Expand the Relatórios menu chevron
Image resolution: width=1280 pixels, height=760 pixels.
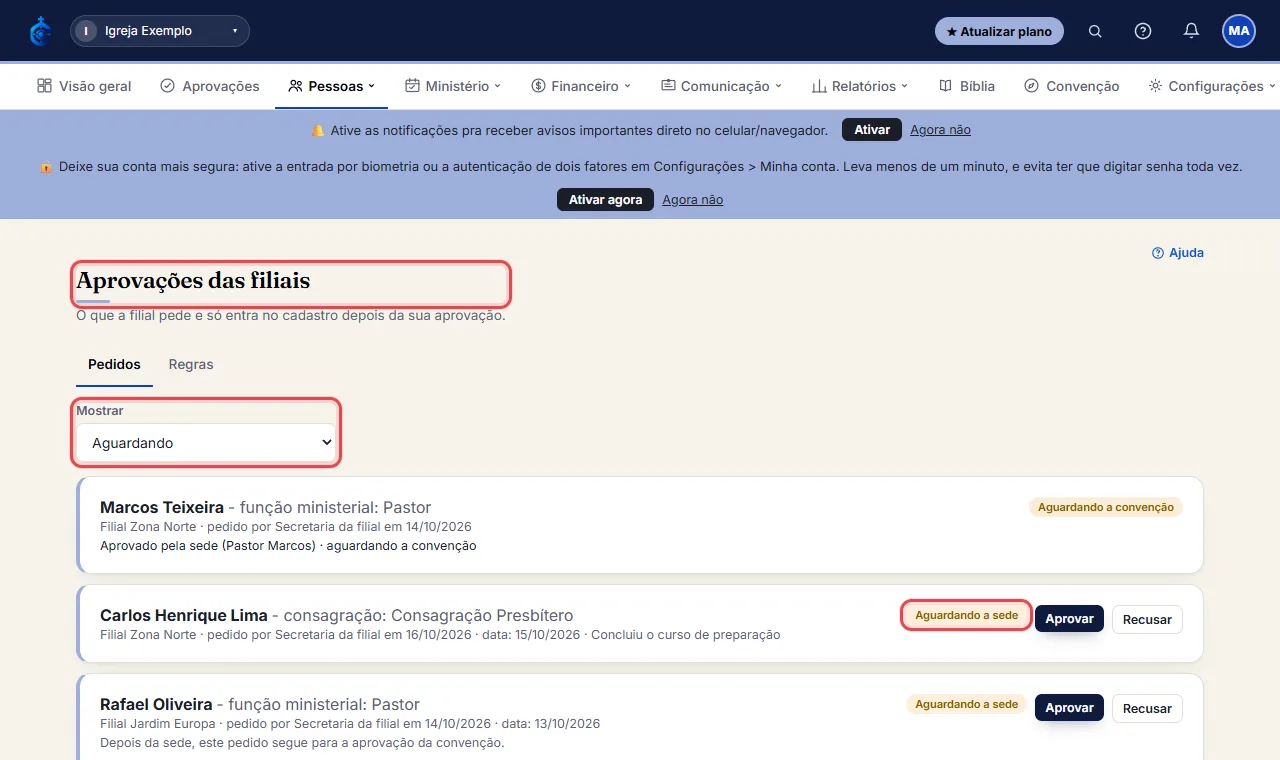pos(904,86)
